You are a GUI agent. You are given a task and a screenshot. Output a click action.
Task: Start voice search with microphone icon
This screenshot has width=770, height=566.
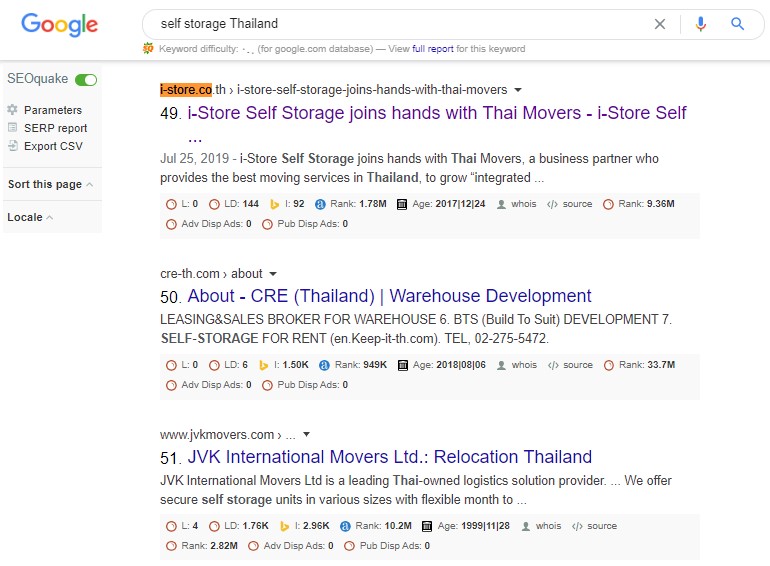701,24
